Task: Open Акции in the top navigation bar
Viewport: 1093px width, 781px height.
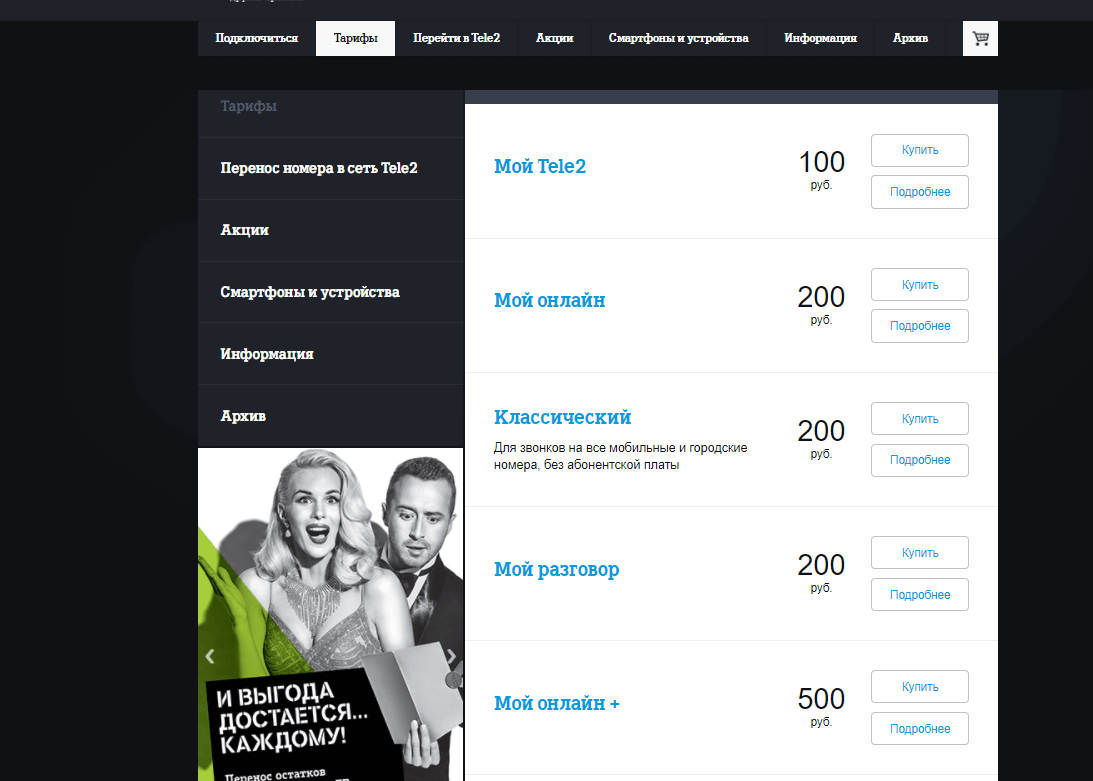Action: (554, 38)
